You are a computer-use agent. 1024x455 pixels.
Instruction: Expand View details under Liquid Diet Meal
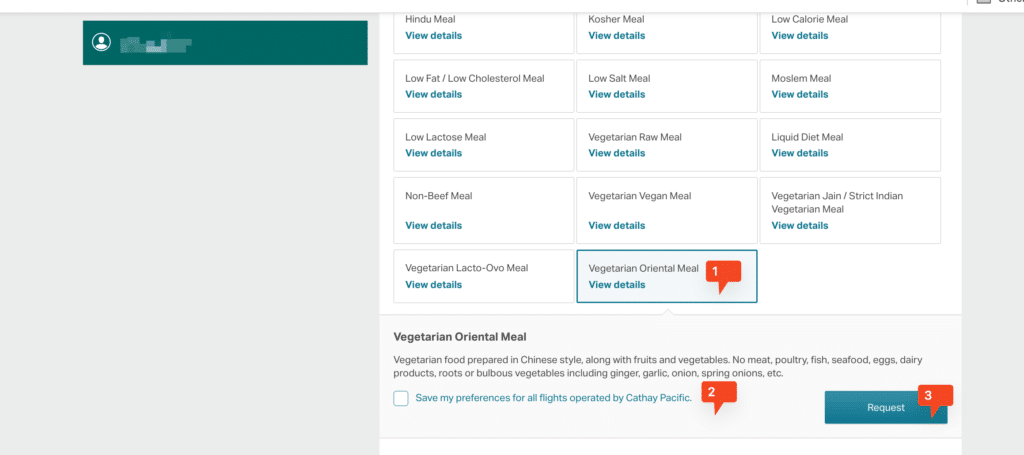click(799, 153)
